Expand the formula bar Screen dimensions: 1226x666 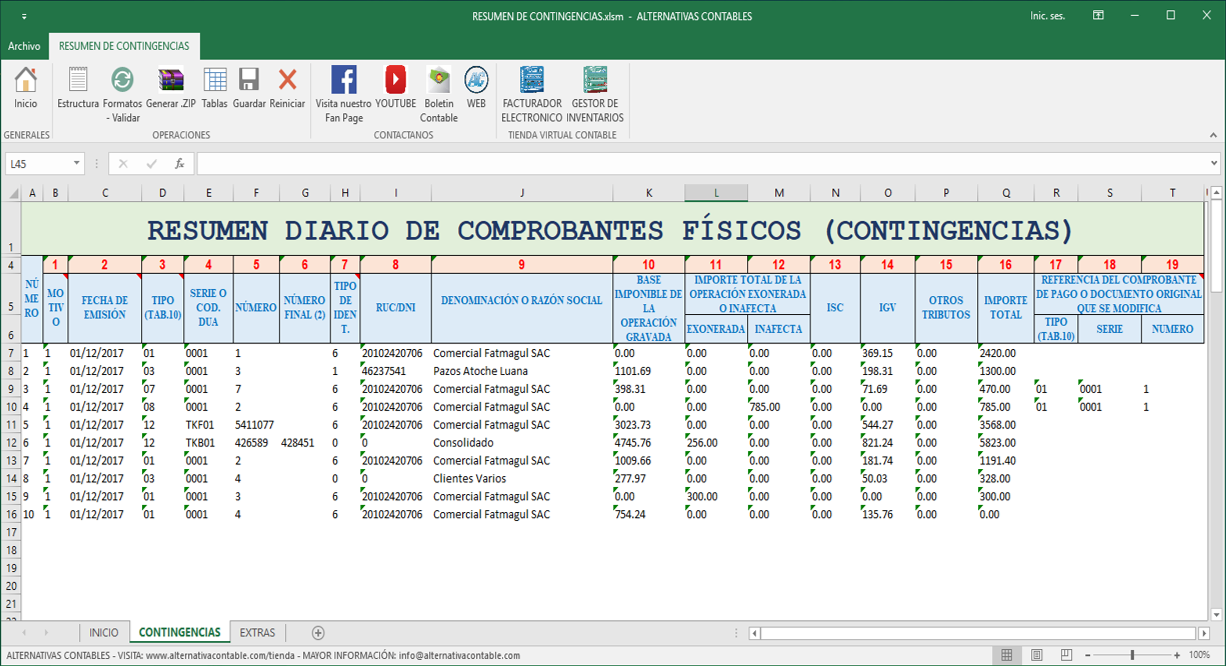(1214, 164)
